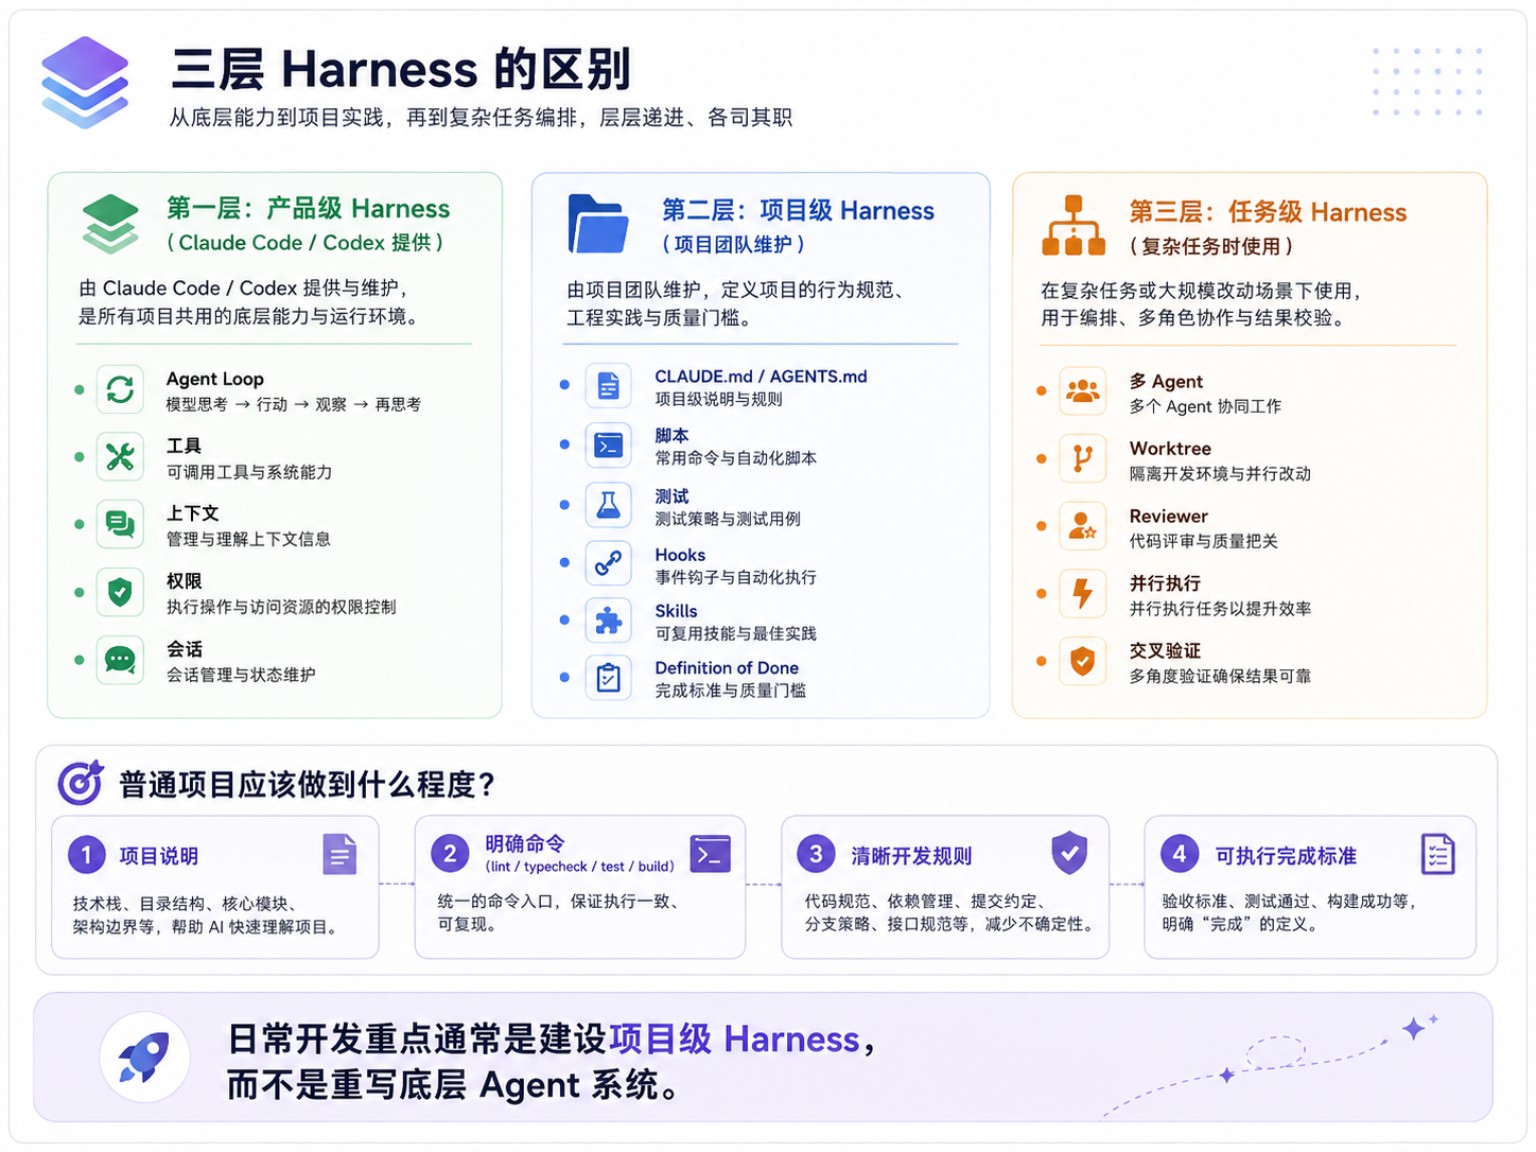
Task: Click the 测试 label
Action: click(x=672, y=496)
